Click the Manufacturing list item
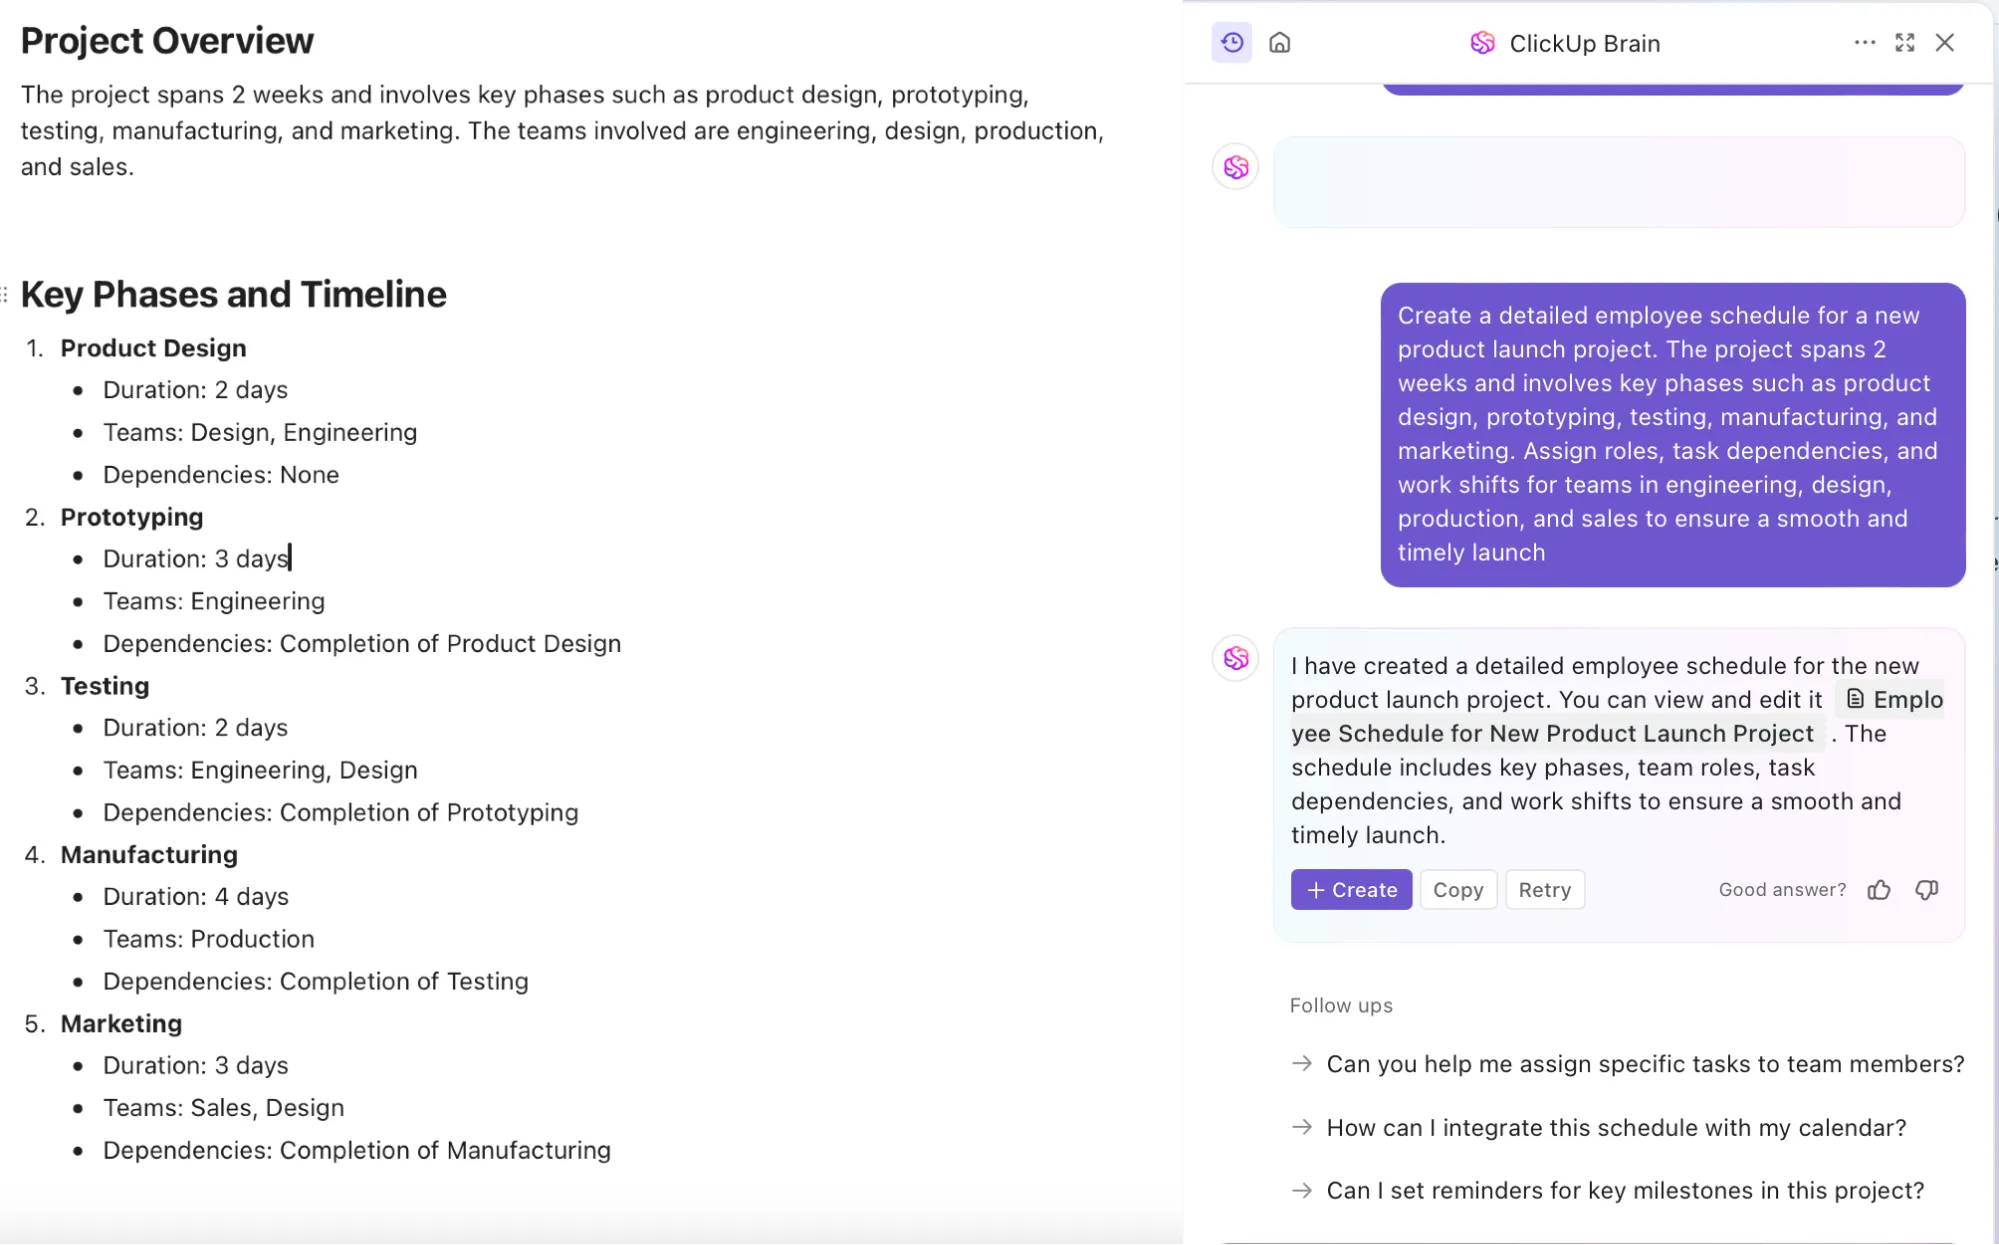Screen dimensions: 1999x1245 click(149, 855)
